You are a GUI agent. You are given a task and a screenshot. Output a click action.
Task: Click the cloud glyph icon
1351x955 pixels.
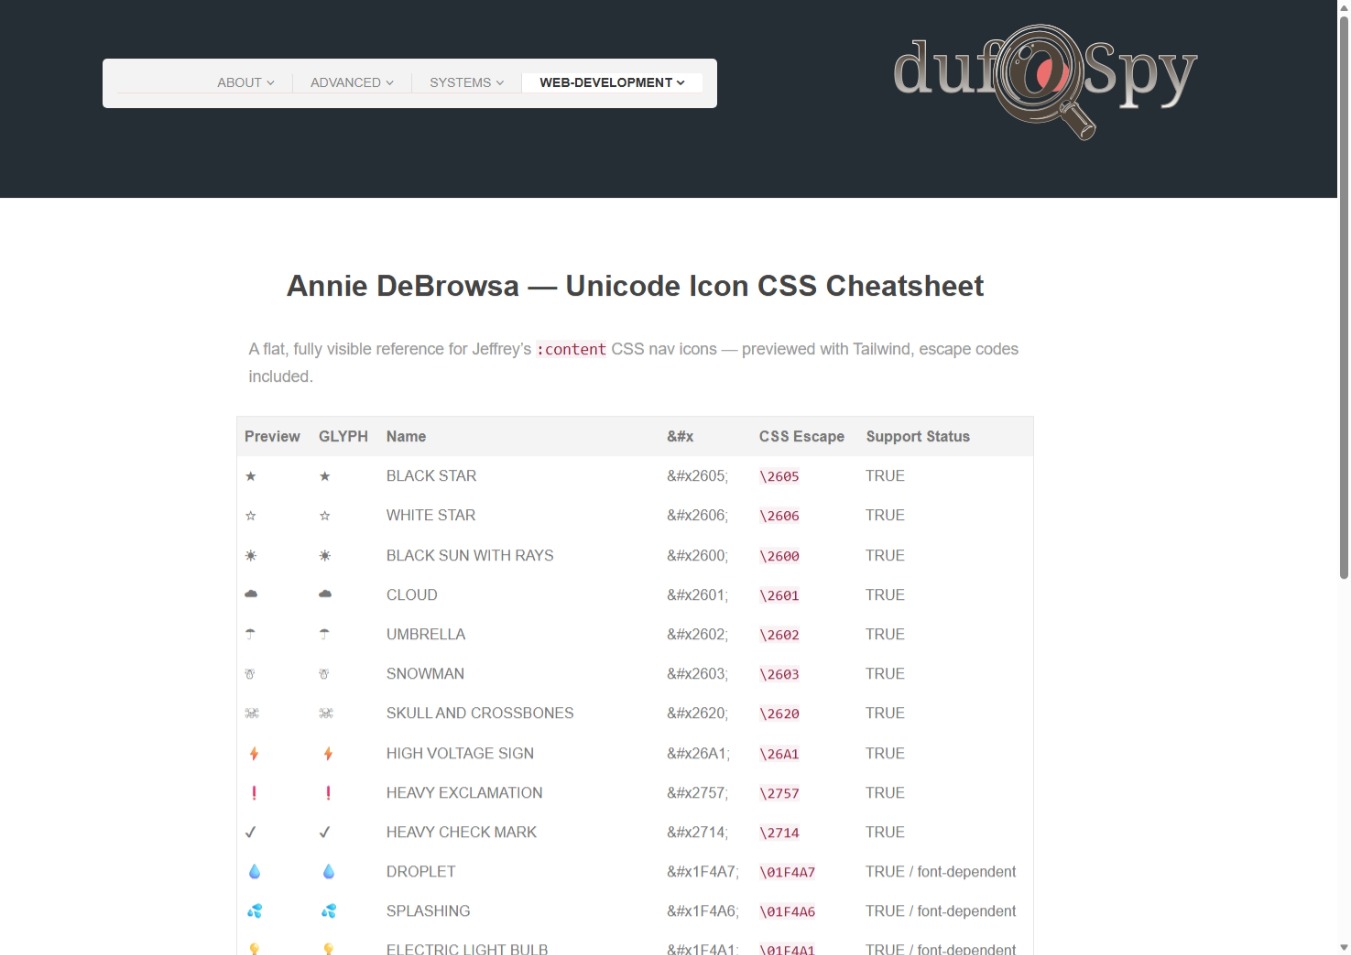(325, 594)
